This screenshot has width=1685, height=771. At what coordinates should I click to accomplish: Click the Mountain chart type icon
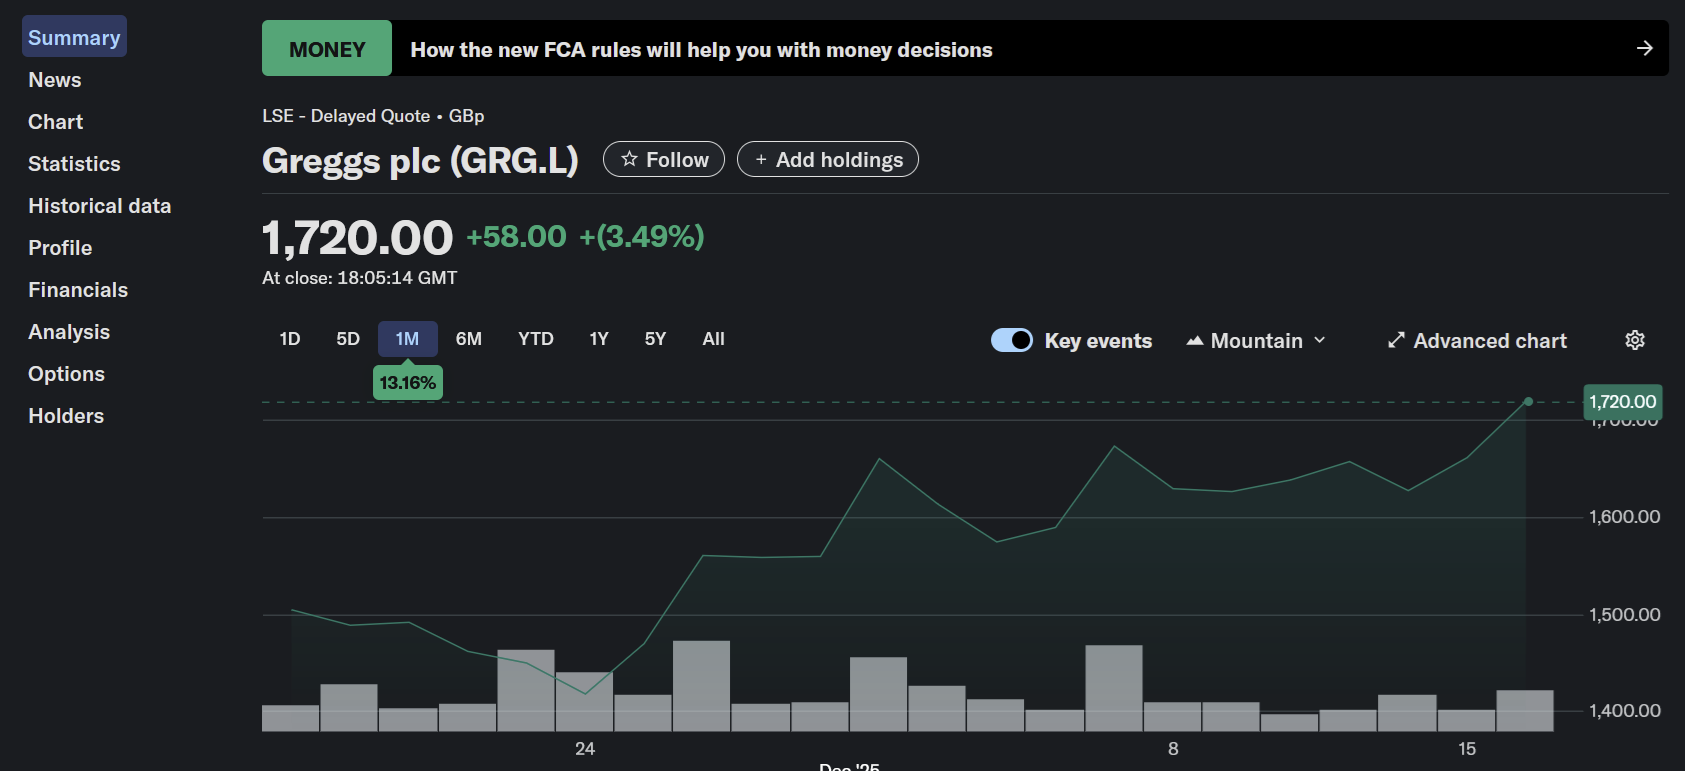click(1194, 341)
